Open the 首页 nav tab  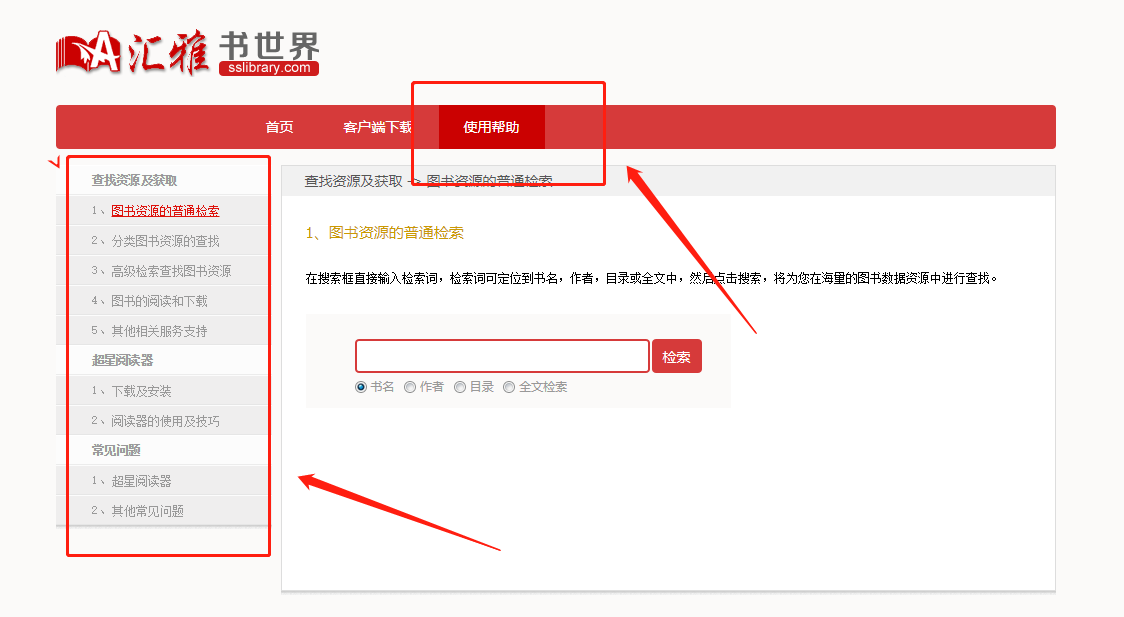pos(279,127)
